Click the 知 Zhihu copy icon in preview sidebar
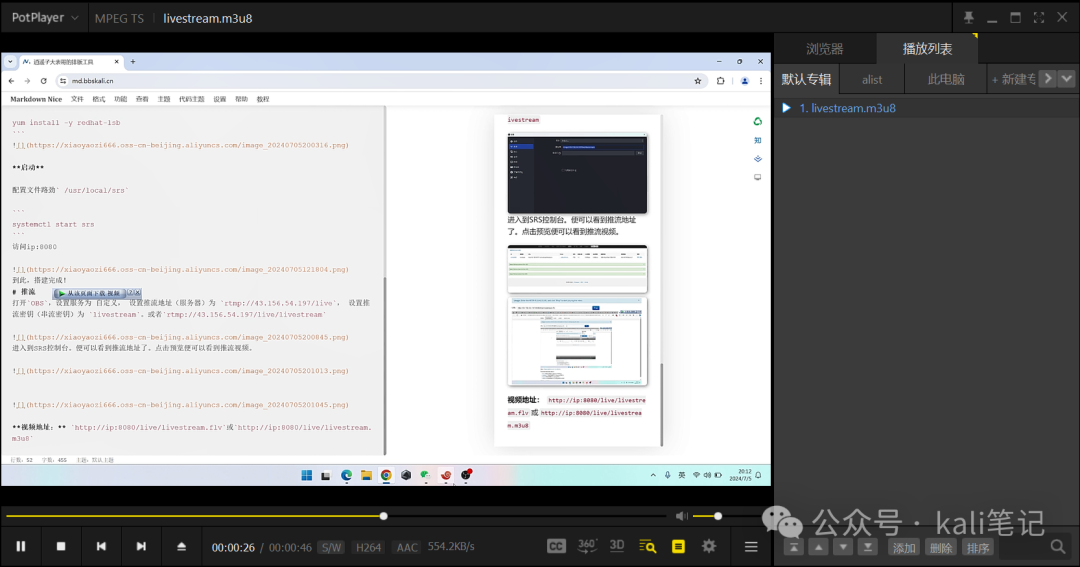The height and width of the screenshot is (567, 1080). coord(758,140)
